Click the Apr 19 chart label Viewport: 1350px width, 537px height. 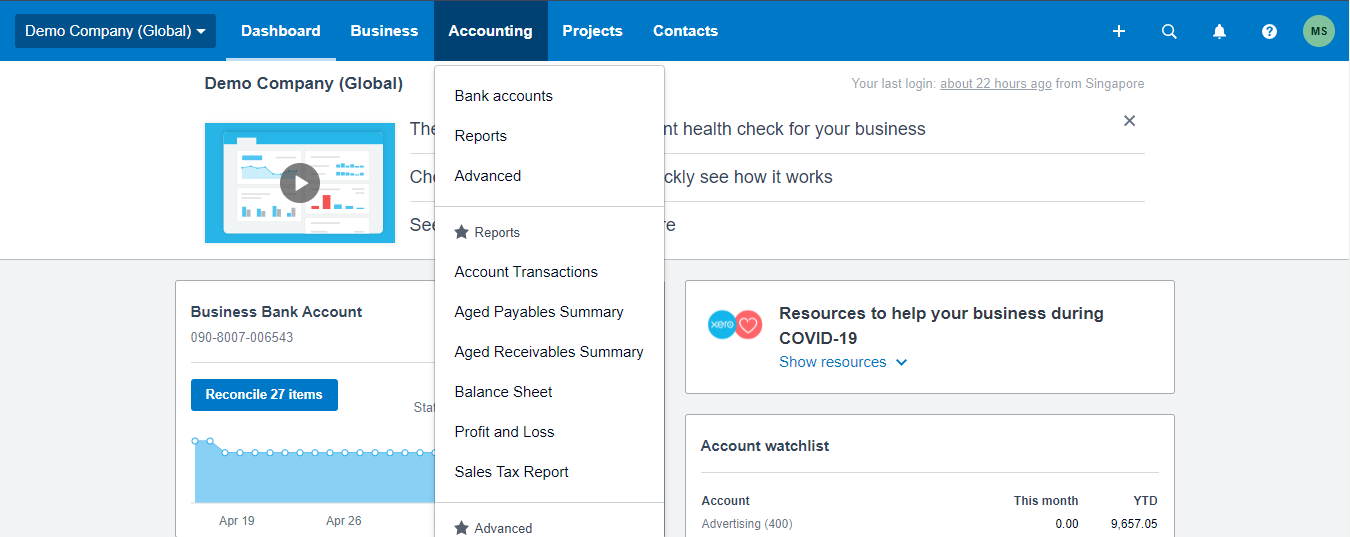pyautogui.click(x=237, y=521)
